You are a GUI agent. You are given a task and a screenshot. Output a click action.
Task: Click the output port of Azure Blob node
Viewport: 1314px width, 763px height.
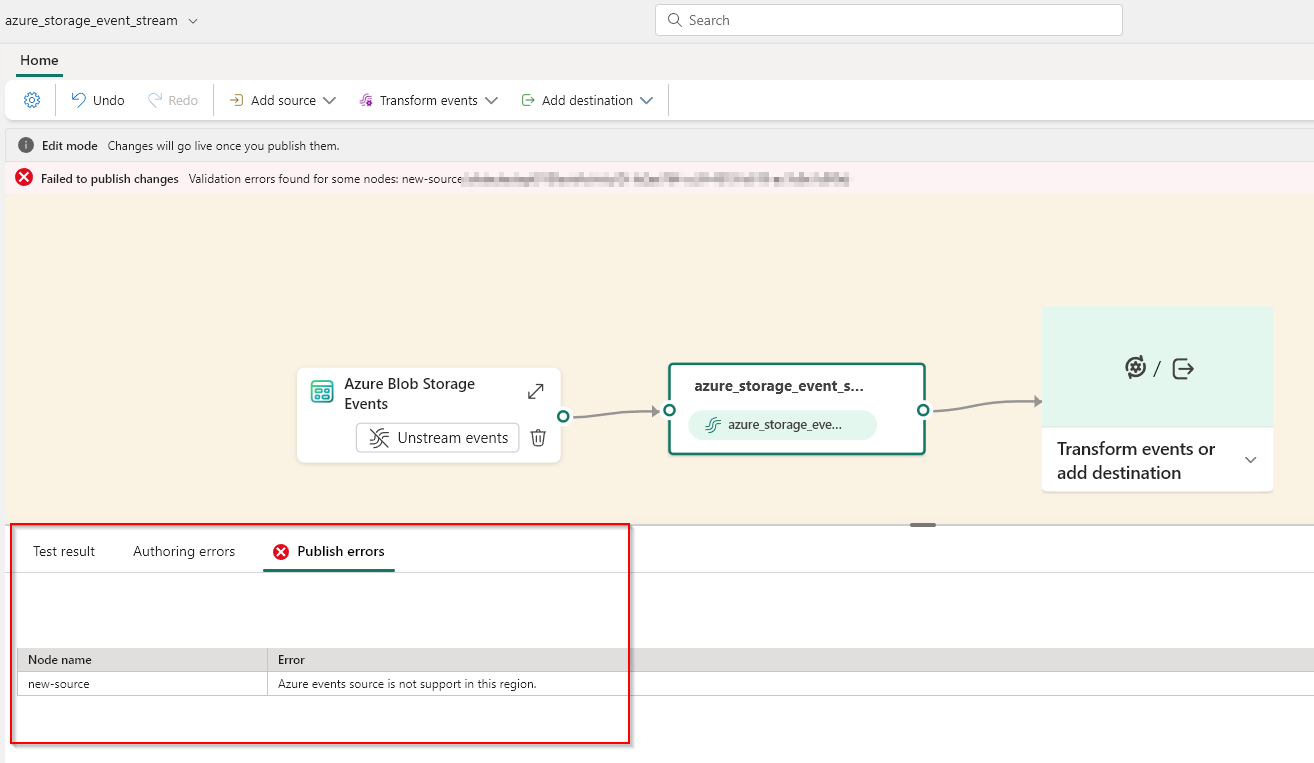(x=563, y=416)
